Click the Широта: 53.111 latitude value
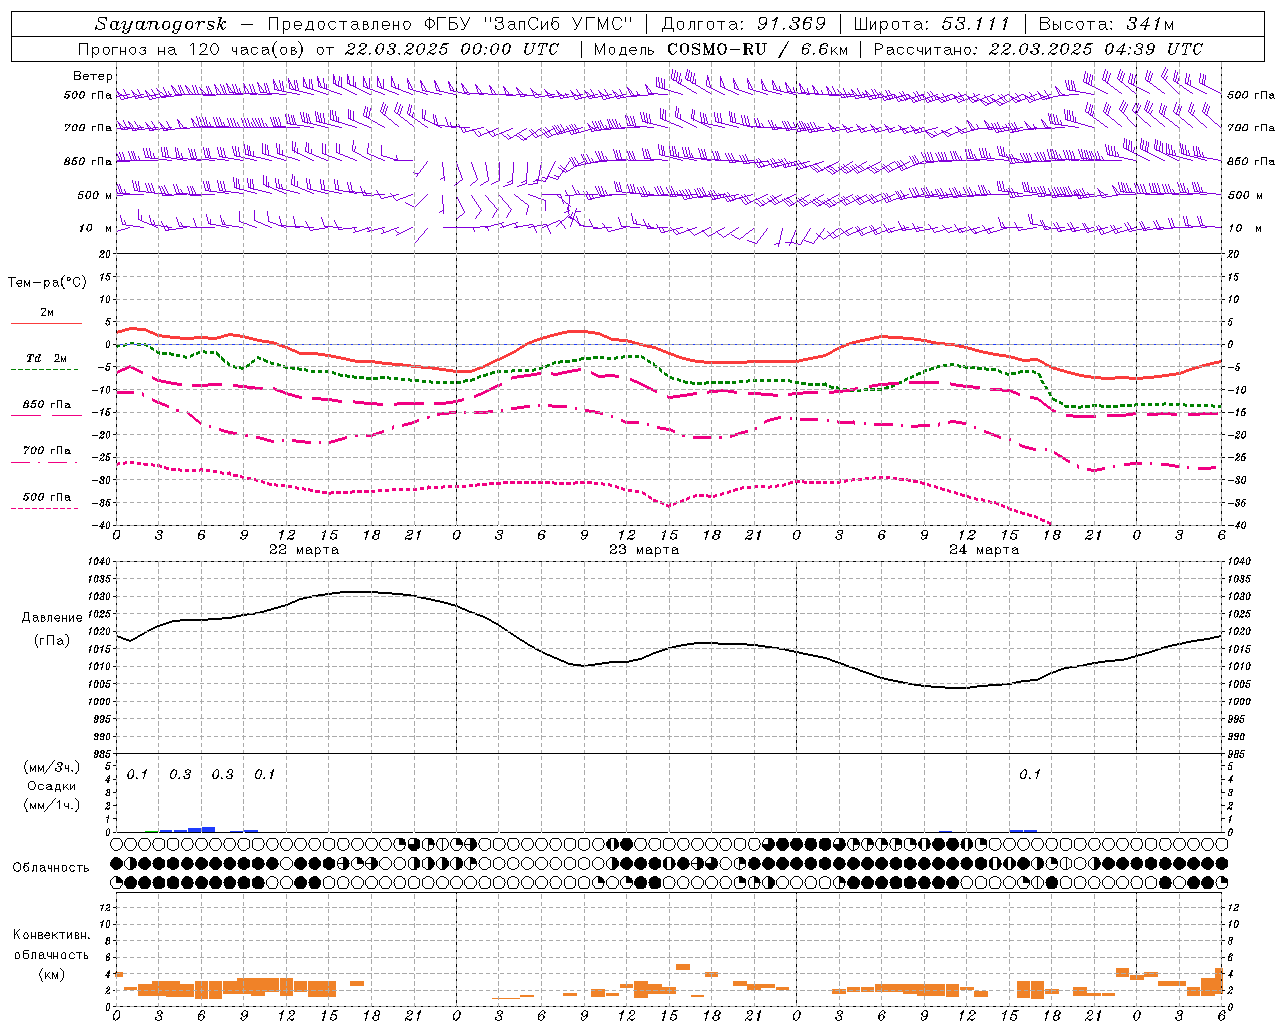 point(931,24)
